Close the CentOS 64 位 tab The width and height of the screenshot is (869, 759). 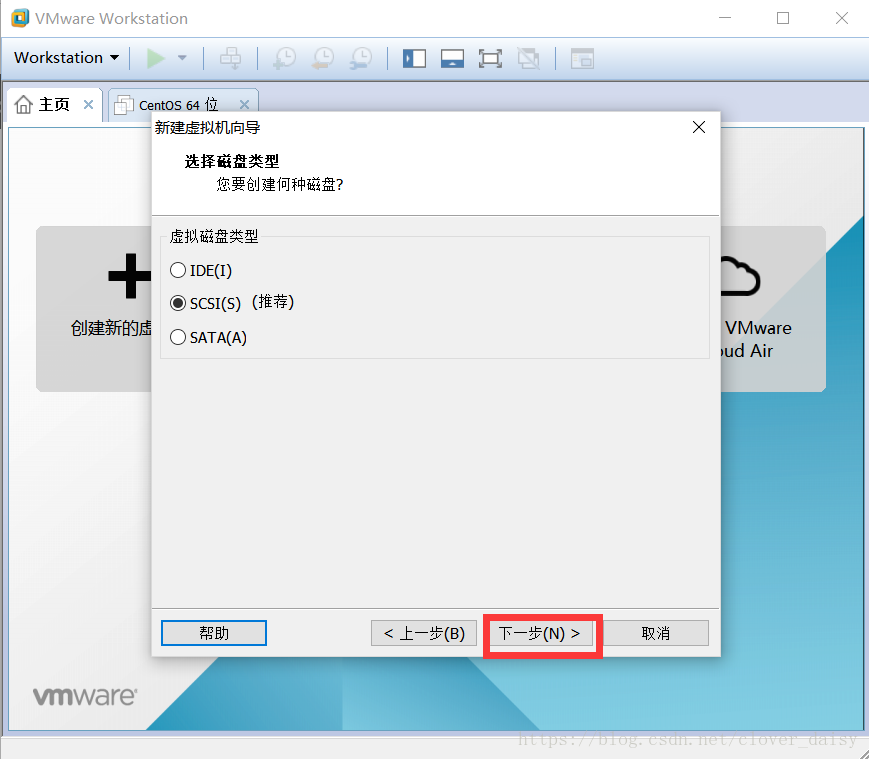244,104
